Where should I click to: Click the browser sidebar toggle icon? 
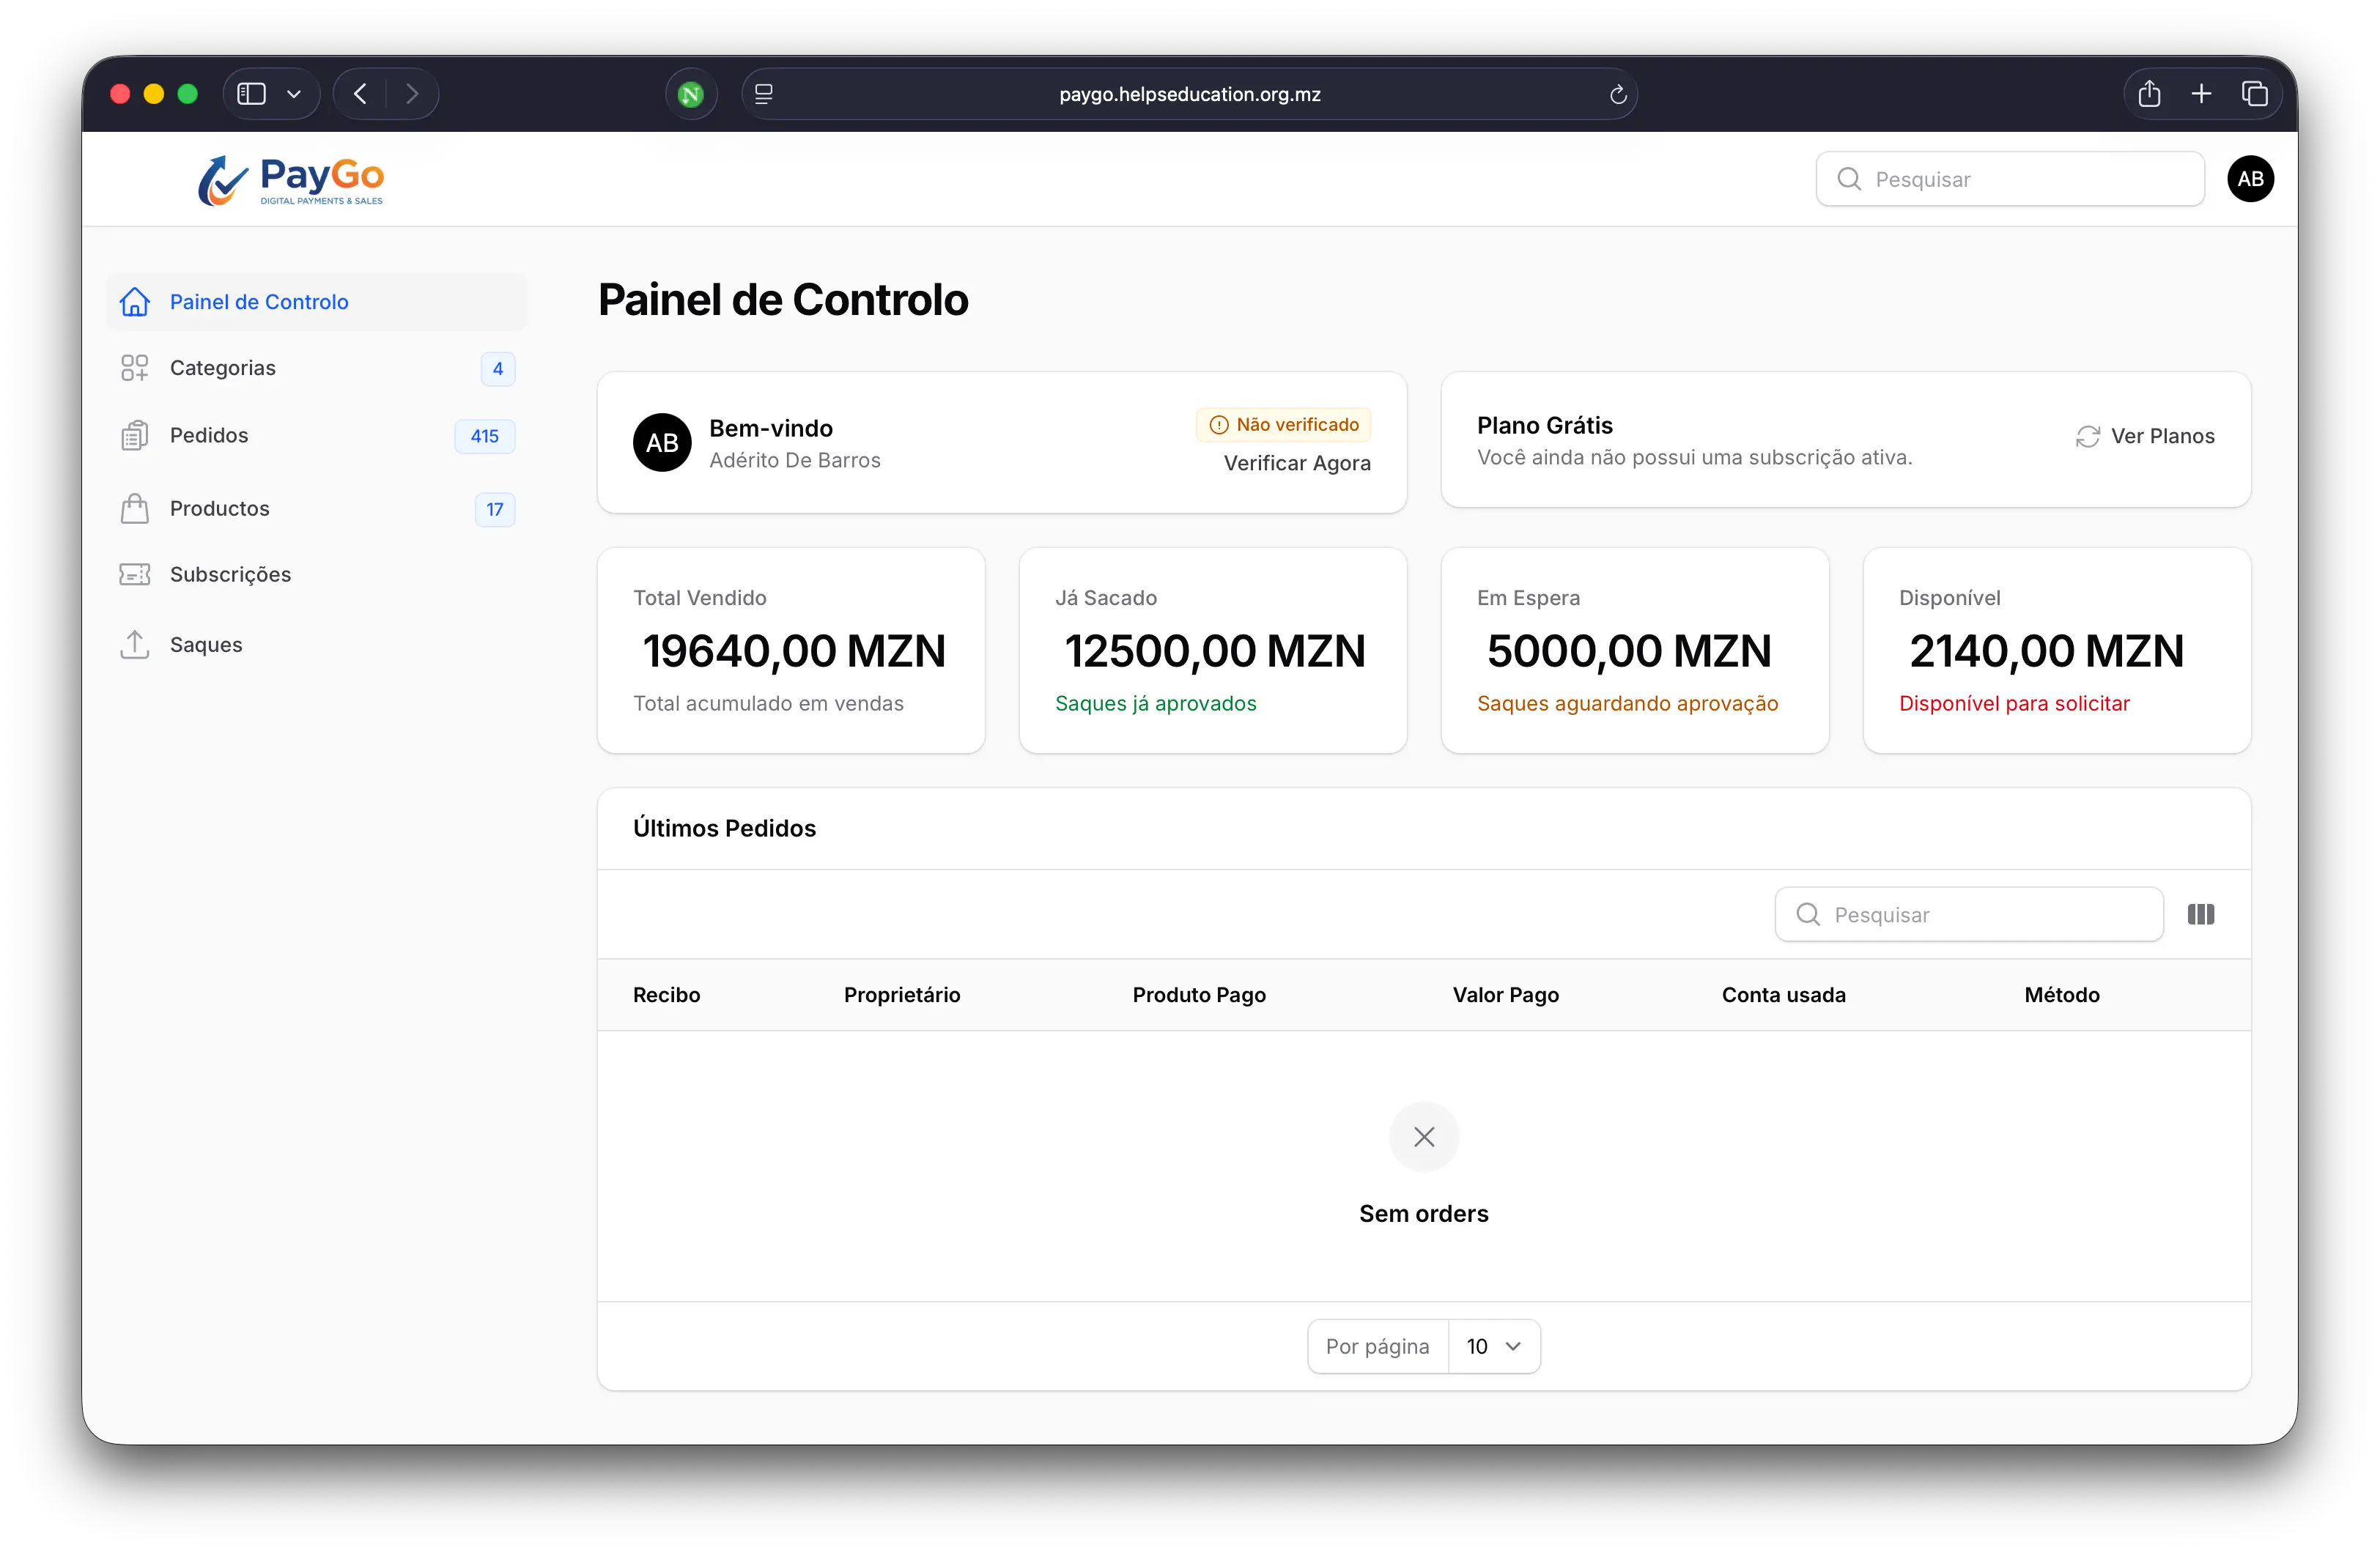click(x=251, y=94)
